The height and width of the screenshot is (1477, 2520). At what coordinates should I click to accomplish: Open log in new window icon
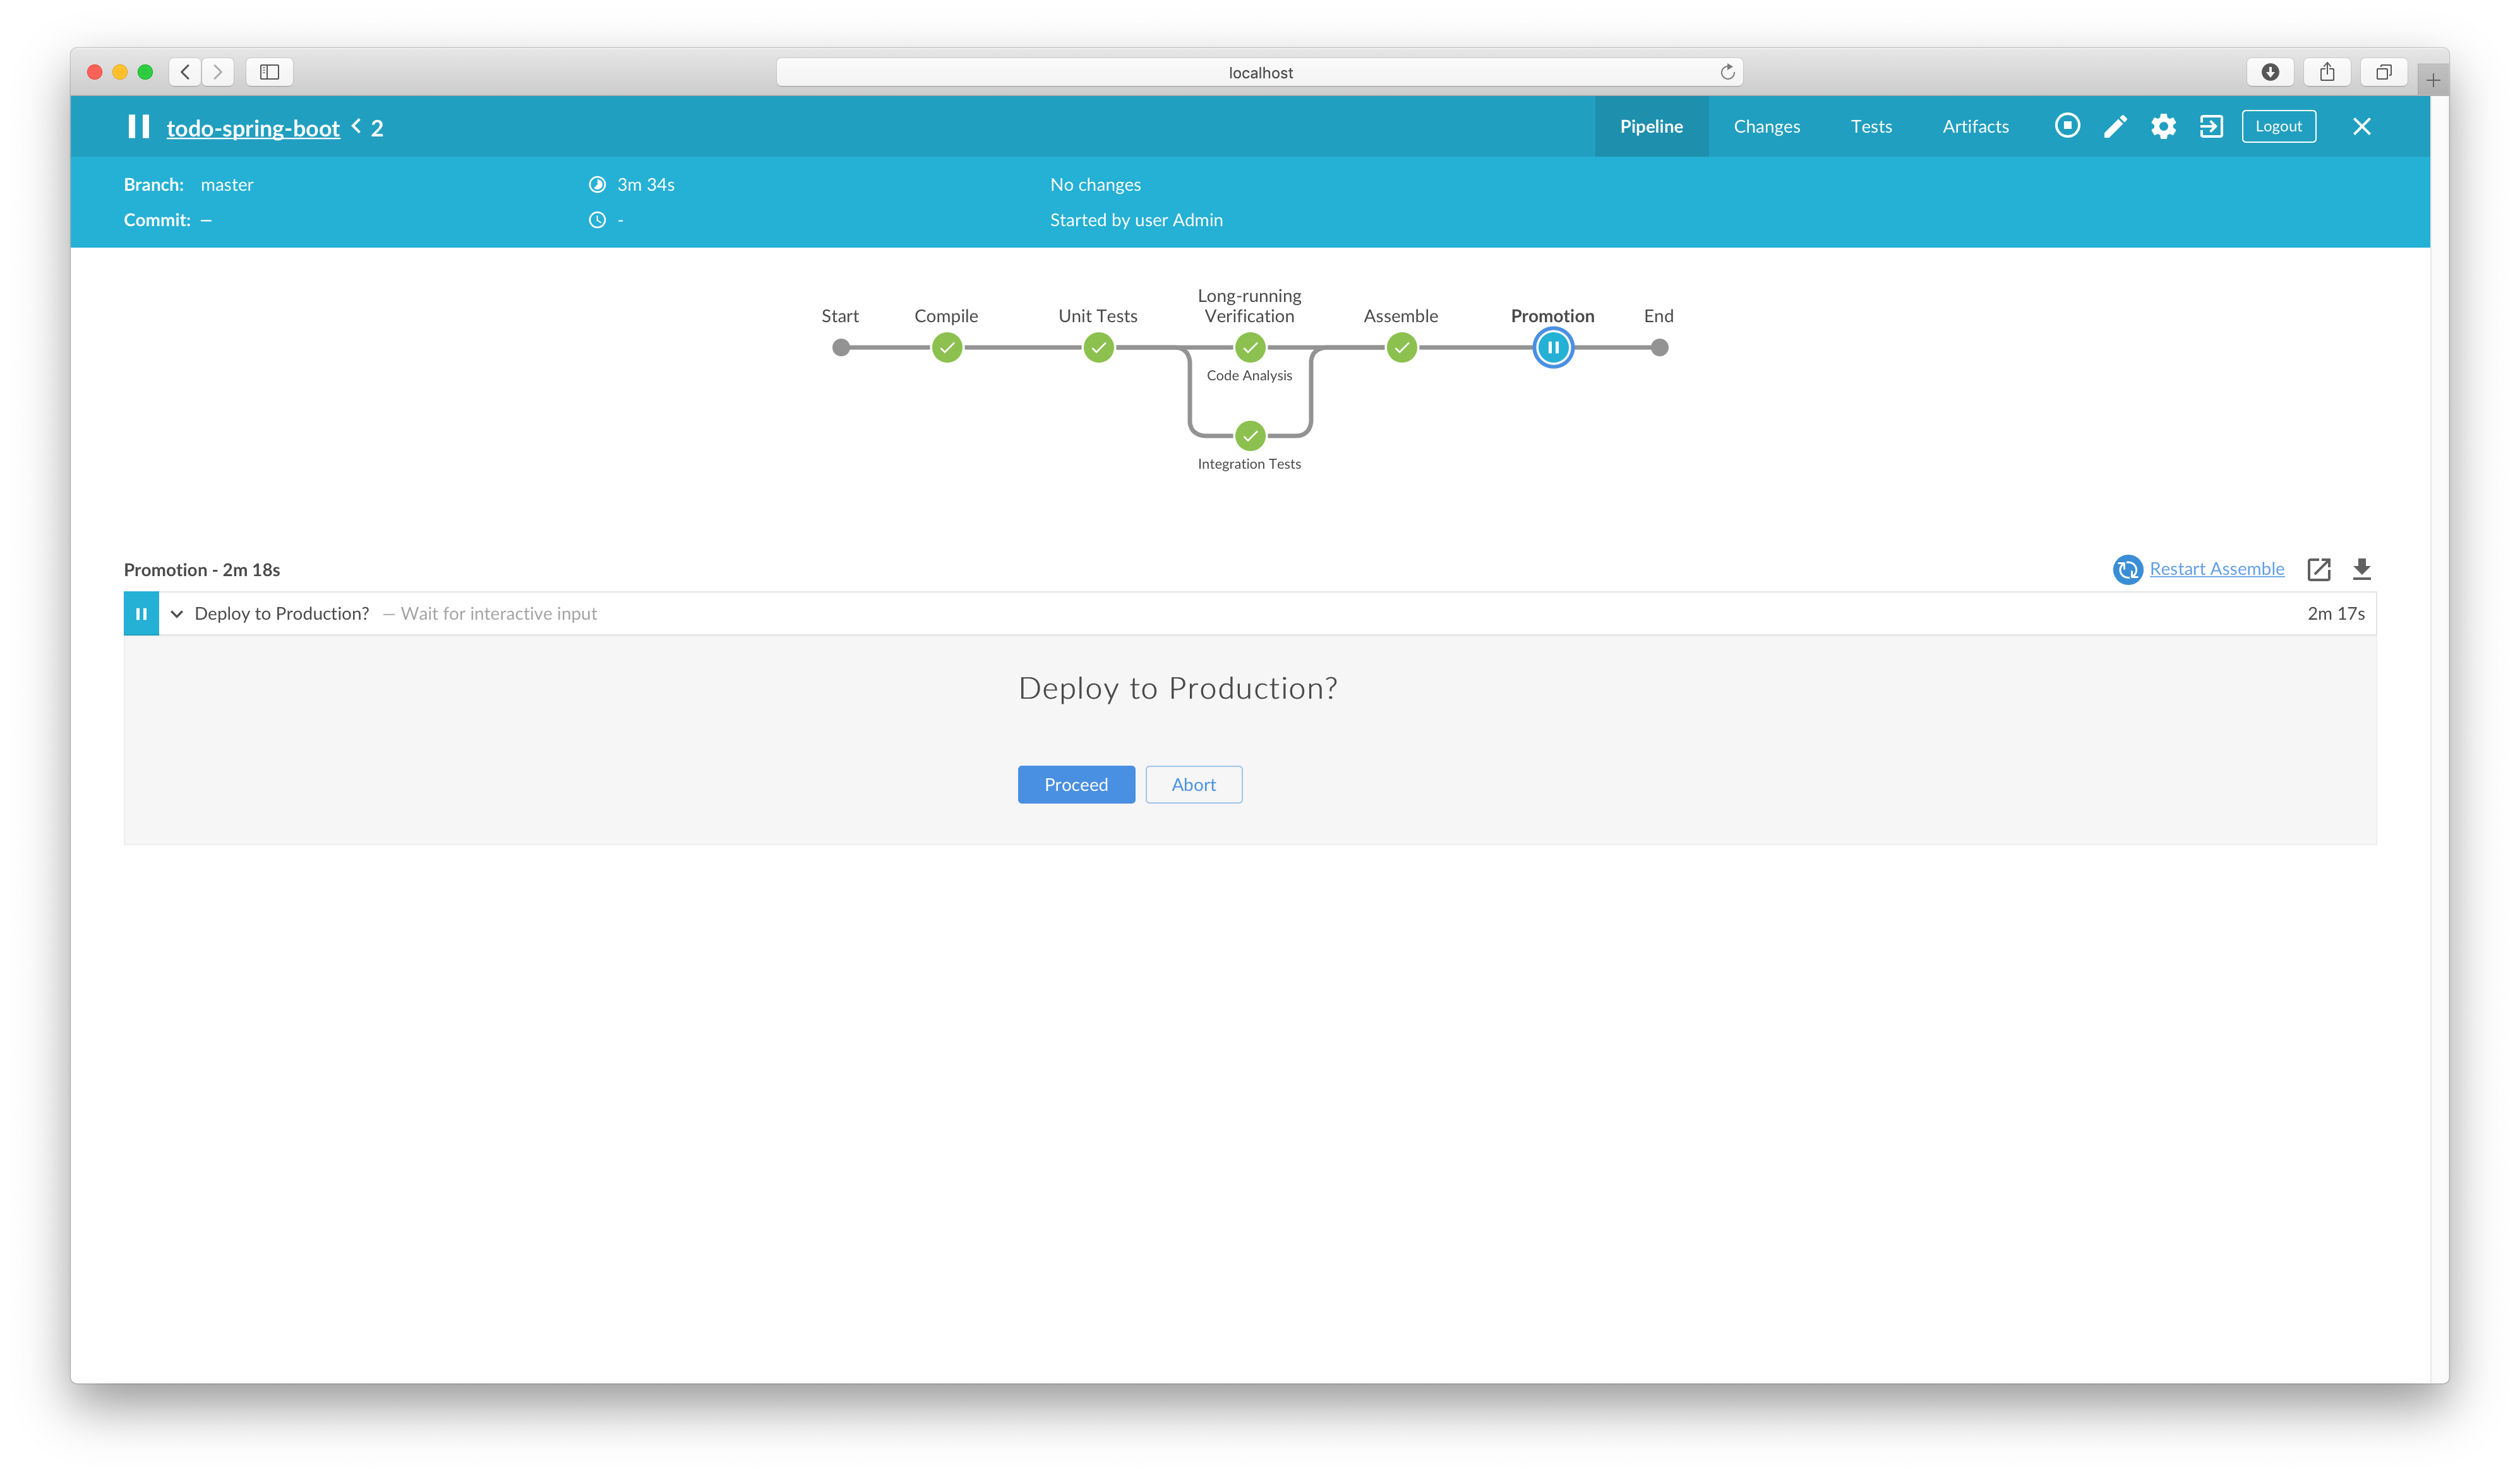(2319, 569)
